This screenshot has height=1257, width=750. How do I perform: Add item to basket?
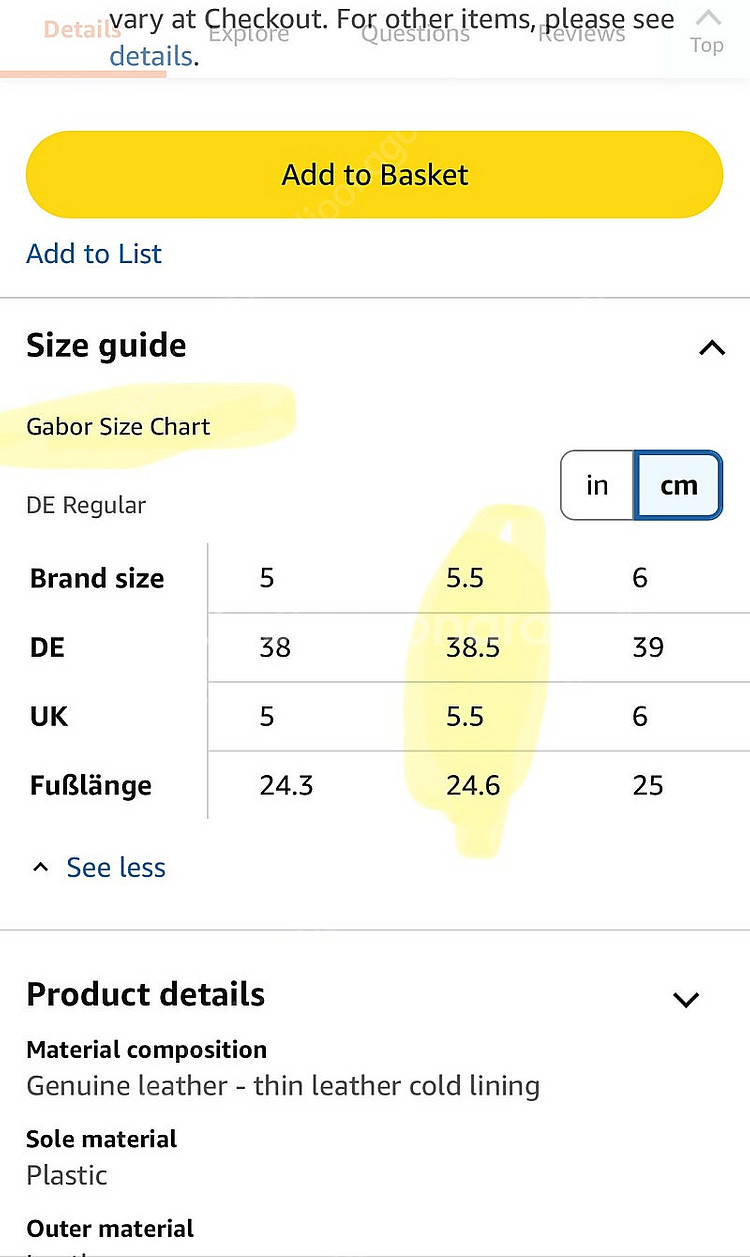tap(374, 175)
